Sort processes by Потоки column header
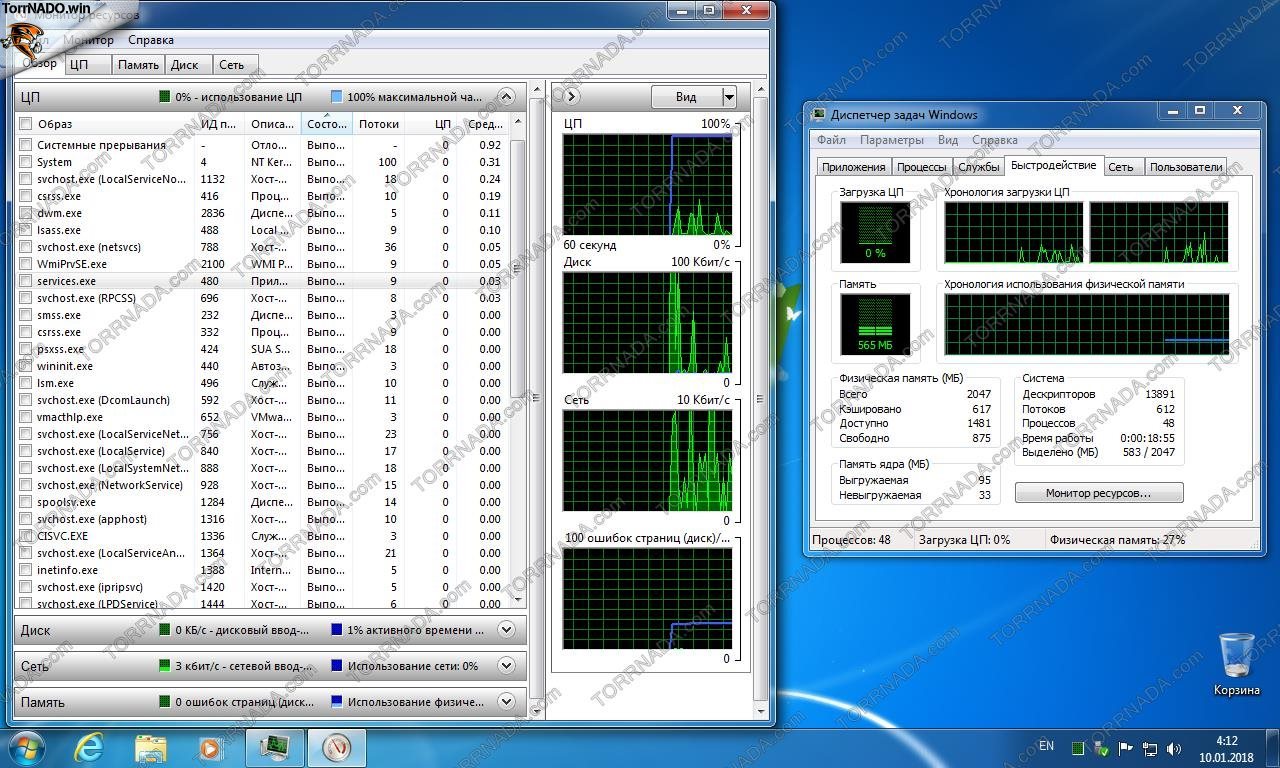Screen dimensions: 1280x768 [x=378, y=124]
